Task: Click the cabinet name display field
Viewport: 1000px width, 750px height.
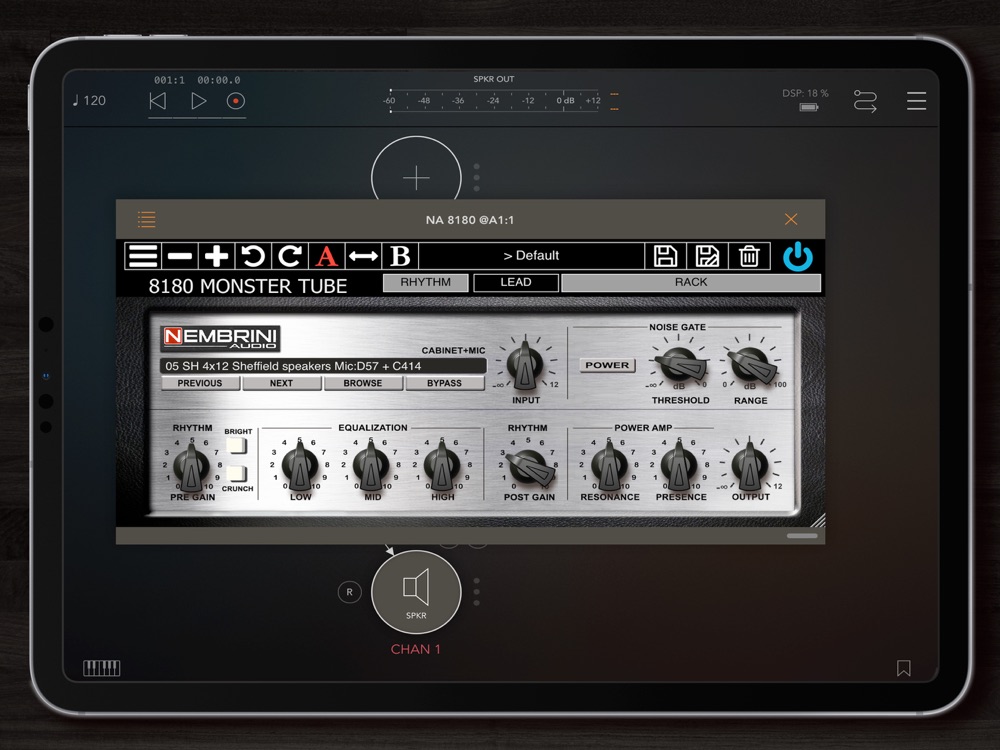Action: (323, 366)
